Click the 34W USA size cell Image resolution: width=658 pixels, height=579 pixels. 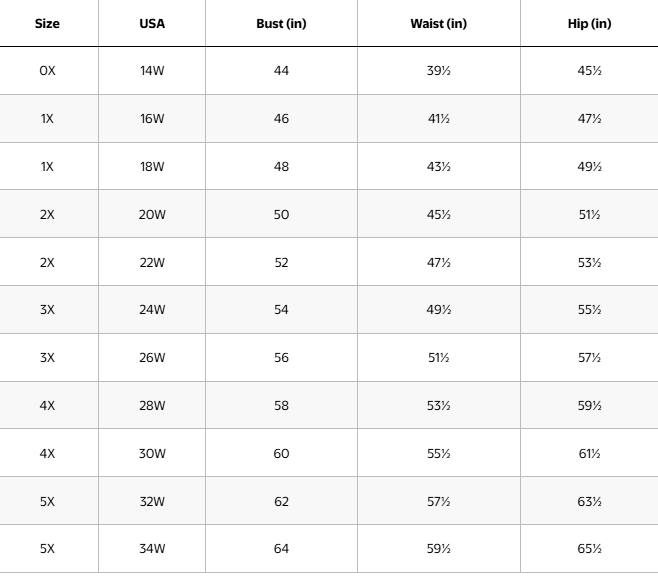click(x=152, y=548)
